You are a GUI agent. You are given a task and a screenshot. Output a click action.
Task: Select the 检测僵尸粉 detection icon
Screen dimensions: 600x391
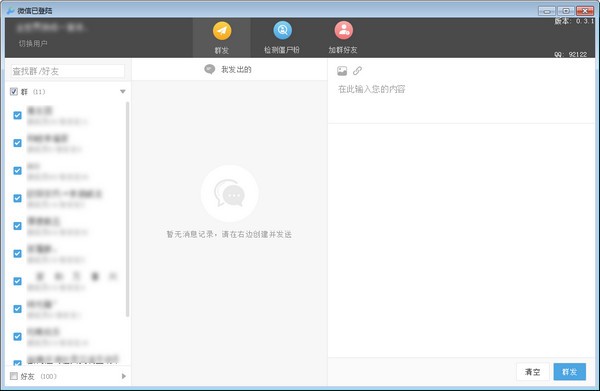[x=282, y=30]
